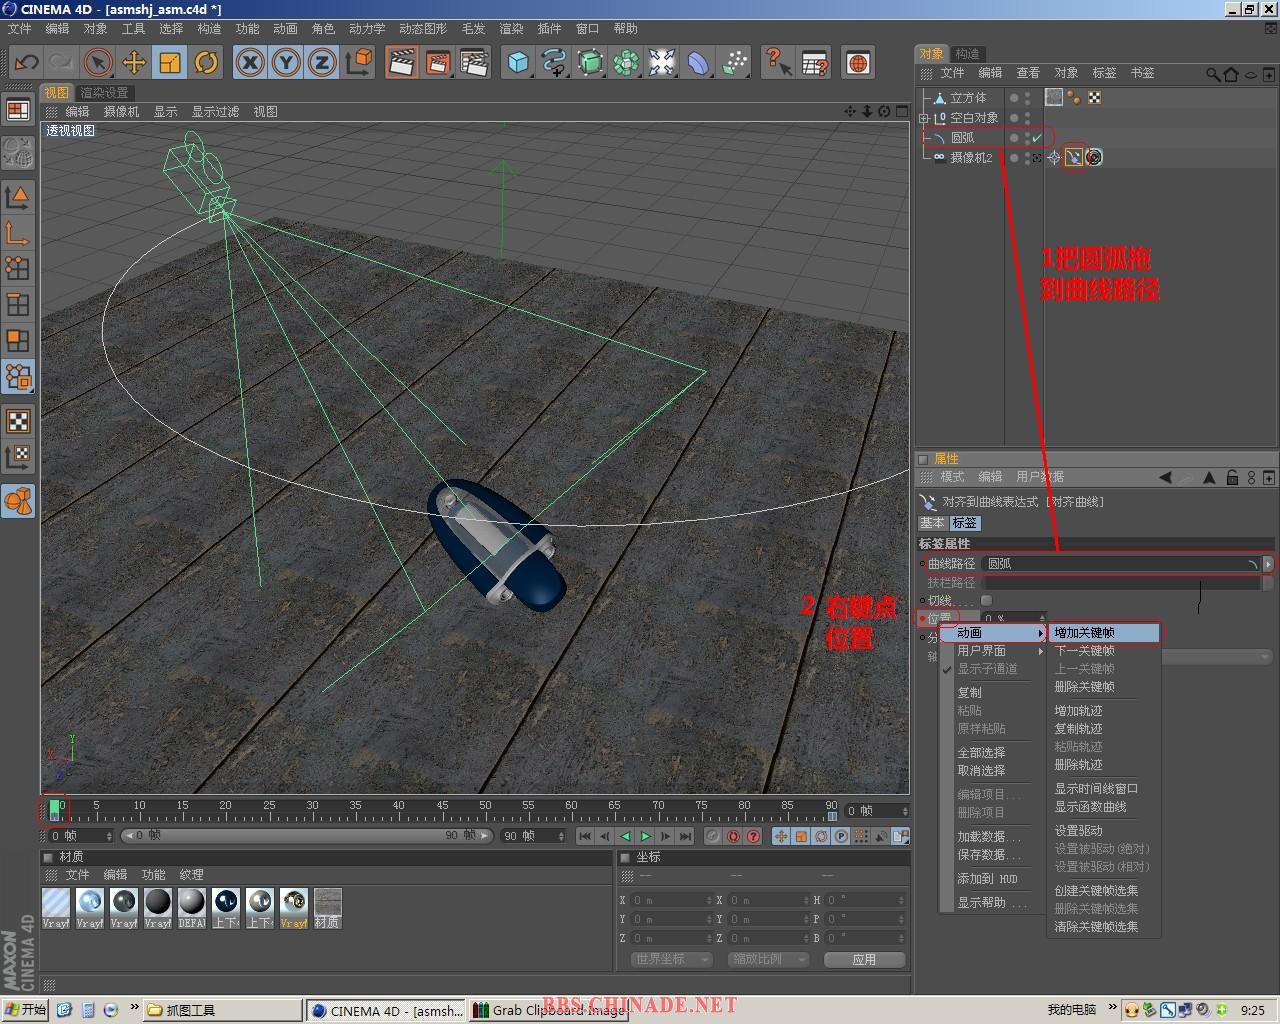Screen dimensions: 1280x1024
Task: Open the 世界坐标 coordinate dropdown
Action: (671, 959)
